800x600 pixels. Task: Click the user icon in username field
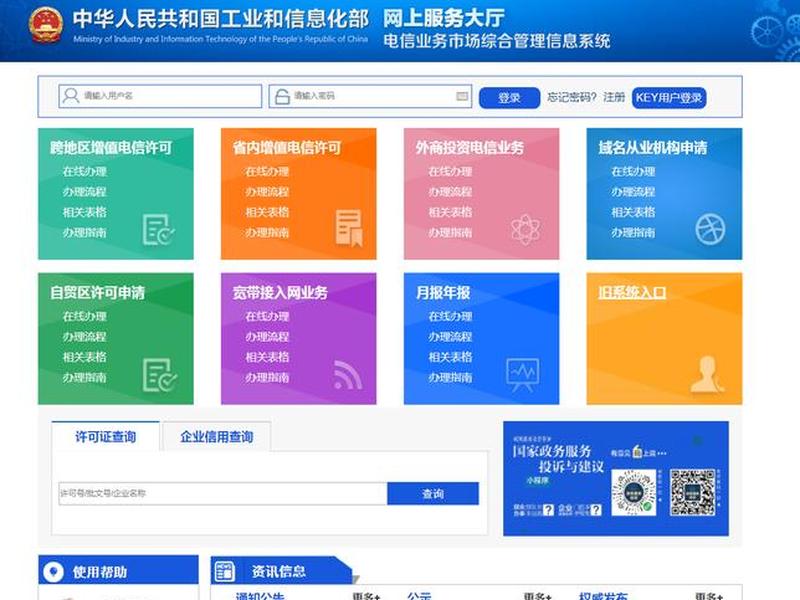71,96
